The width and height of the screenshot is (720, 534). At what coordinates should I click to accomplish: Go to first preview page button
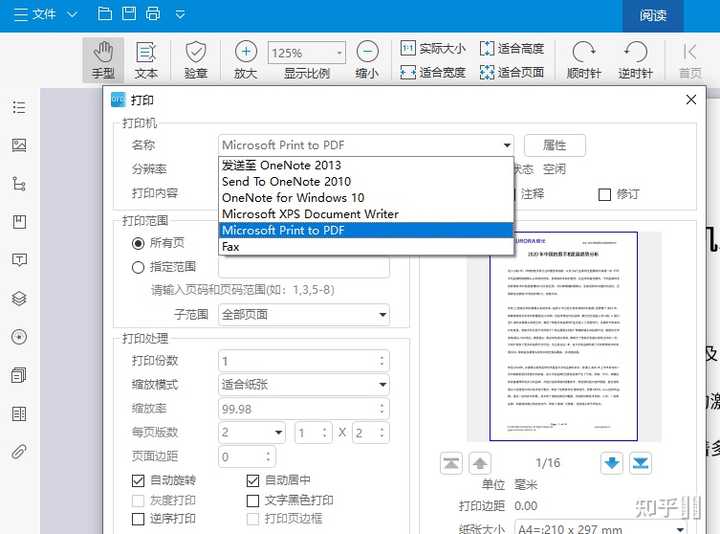tap(451, 463)
